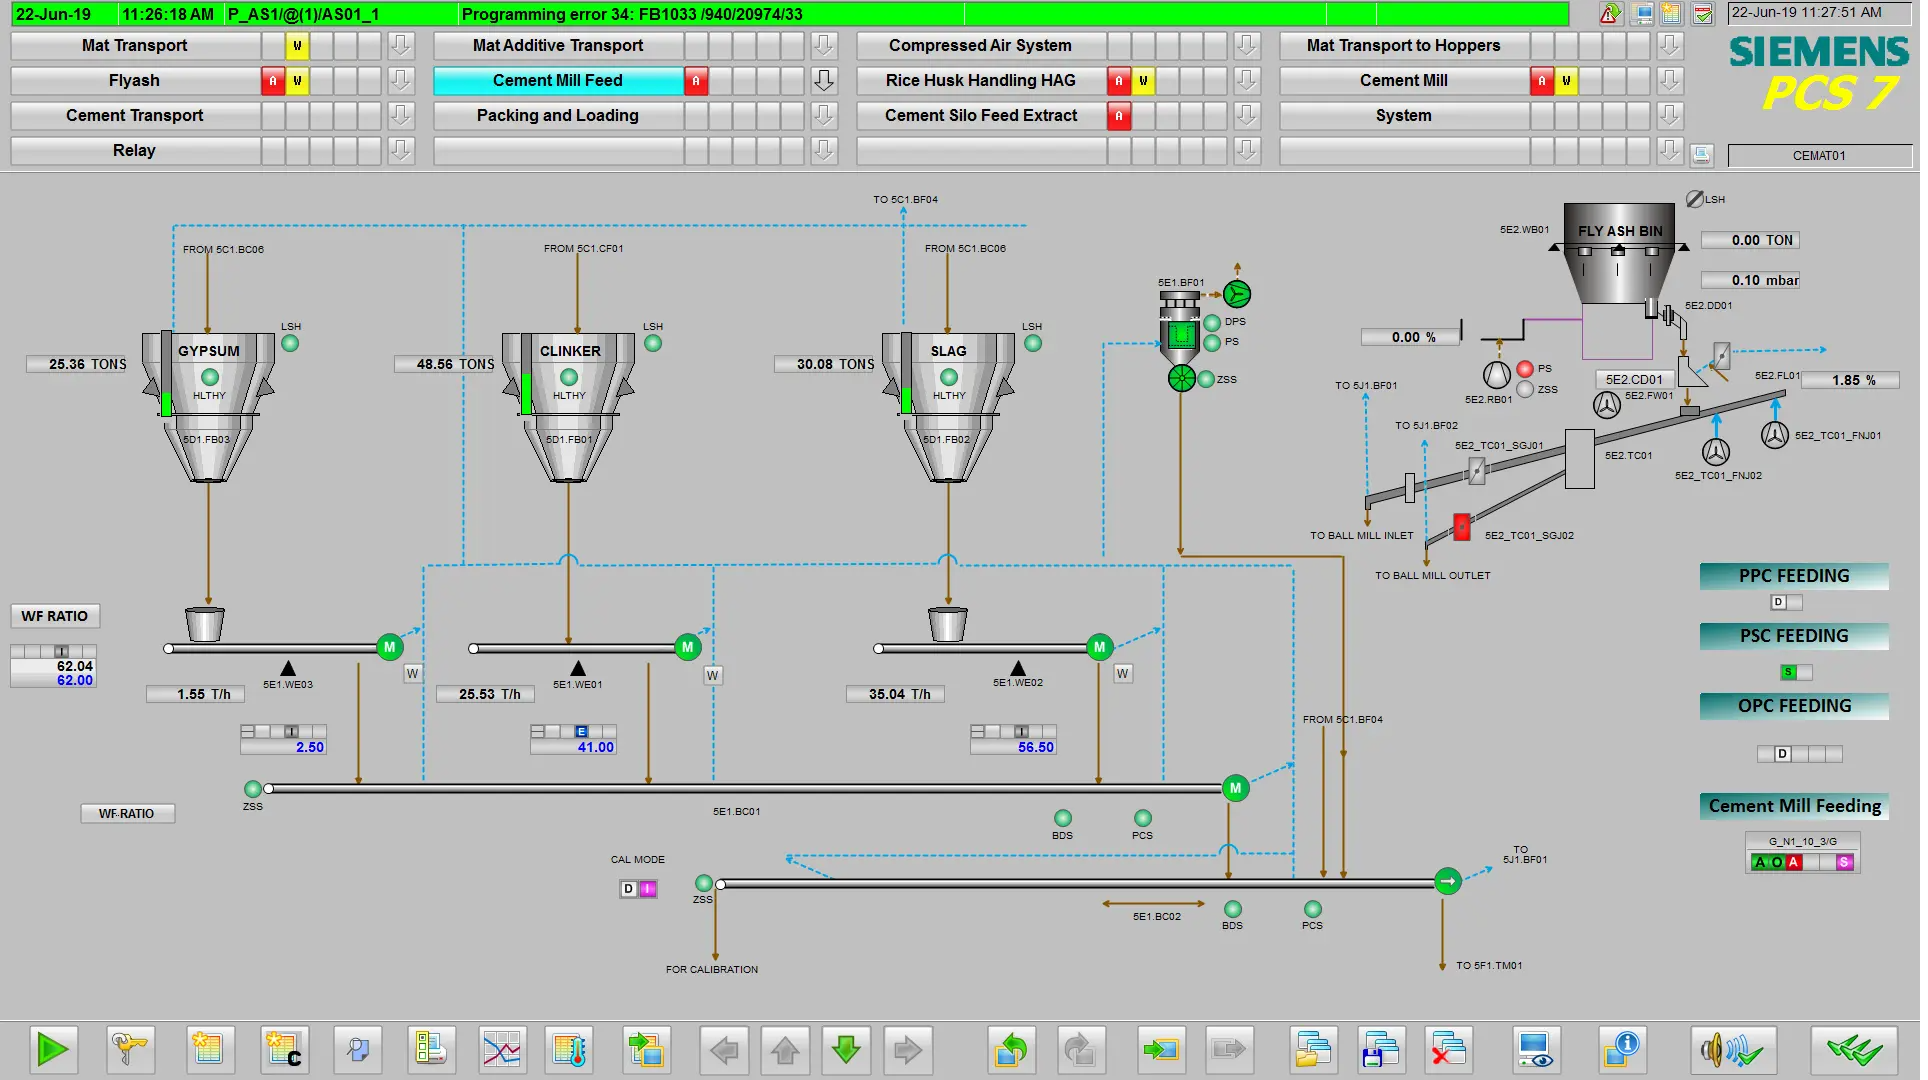Click the loop-in-alarm warning triangle icon
This screenshot has width=1928, height=1080.
[1610, 14]
